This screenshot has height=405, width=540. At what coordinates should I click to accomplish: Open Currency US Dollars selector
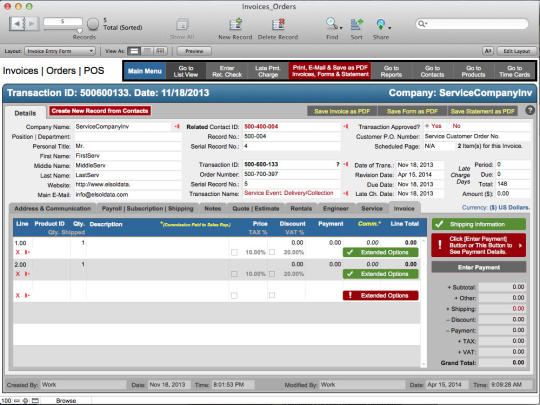(495, 208)
